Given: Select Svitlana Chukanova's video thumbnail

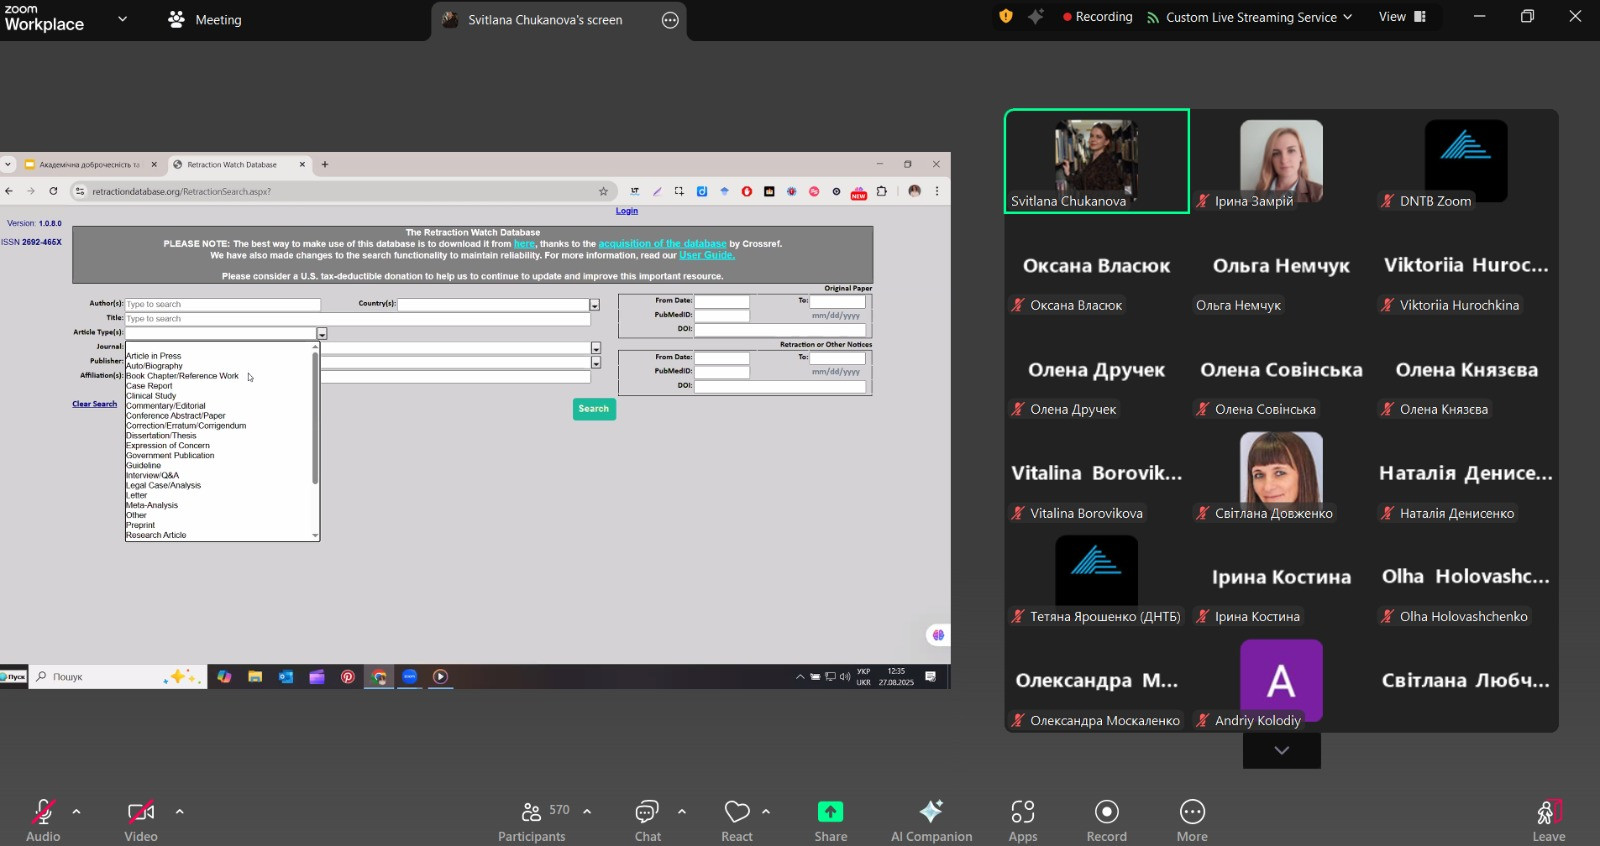Looking at the screenshot, I should point(1097,161).
